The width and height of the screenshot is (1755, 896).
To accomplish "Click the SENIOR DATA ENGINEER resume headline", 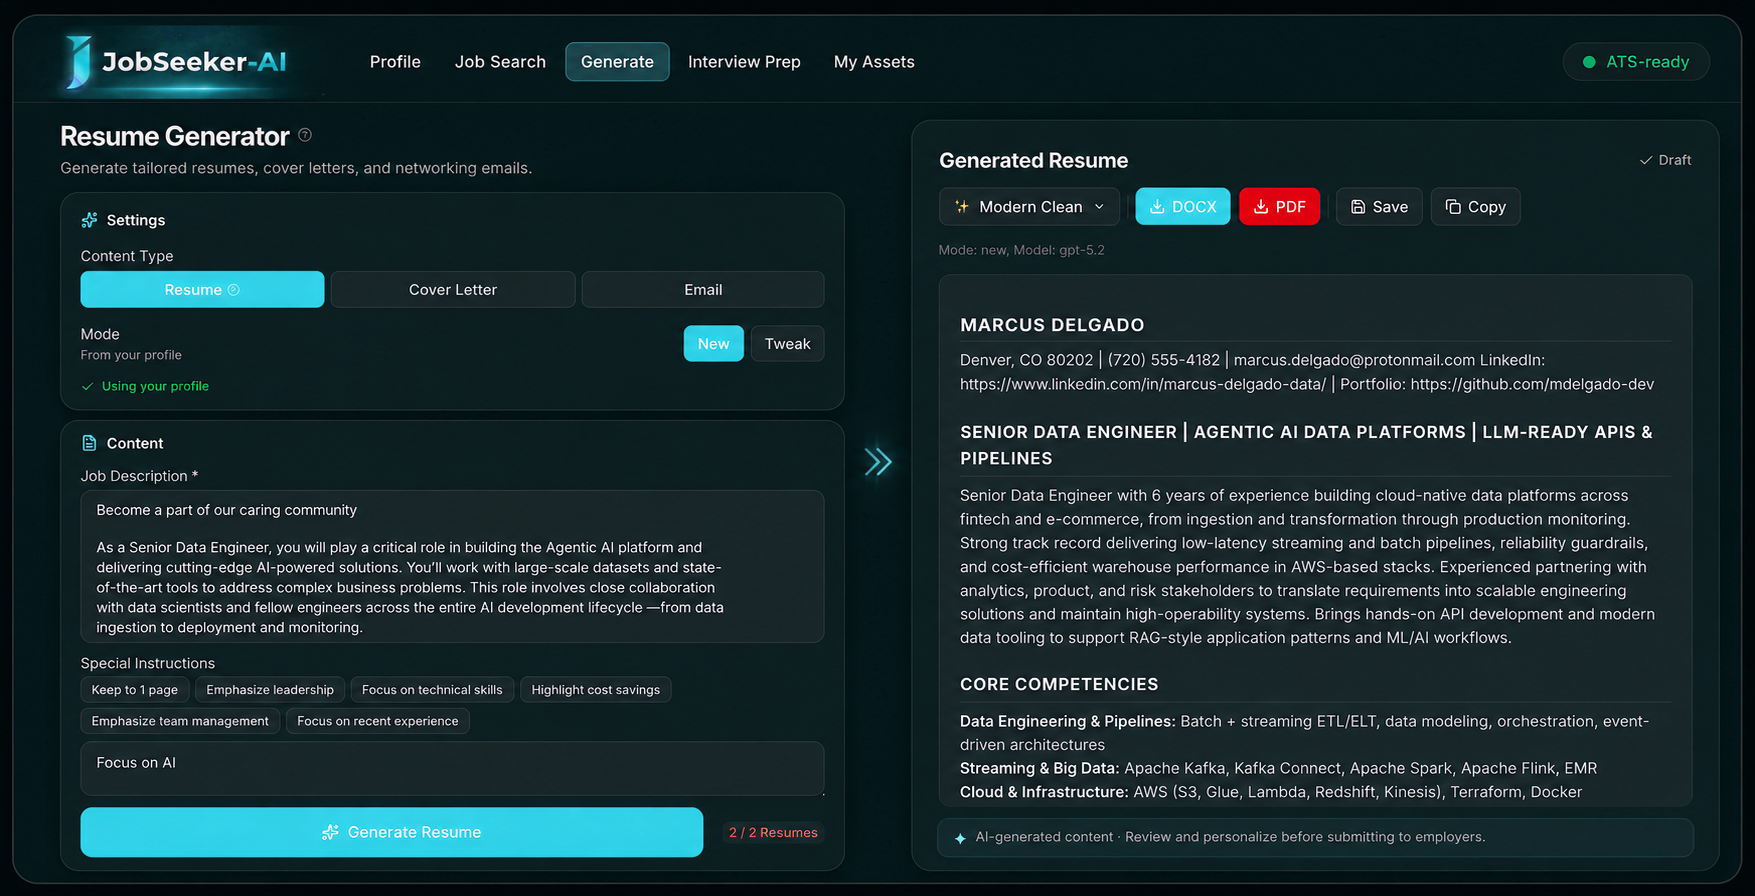I will pos(1306,445).
